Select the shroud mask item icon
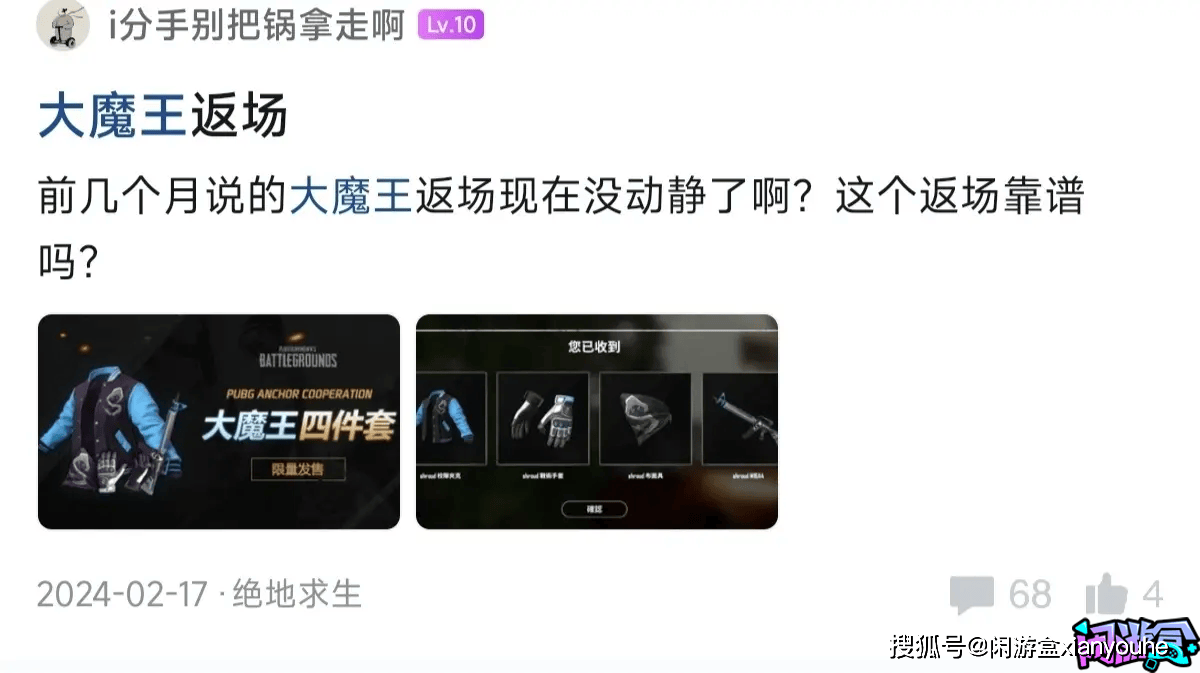The image size is (1200, 673). (645, 418)
